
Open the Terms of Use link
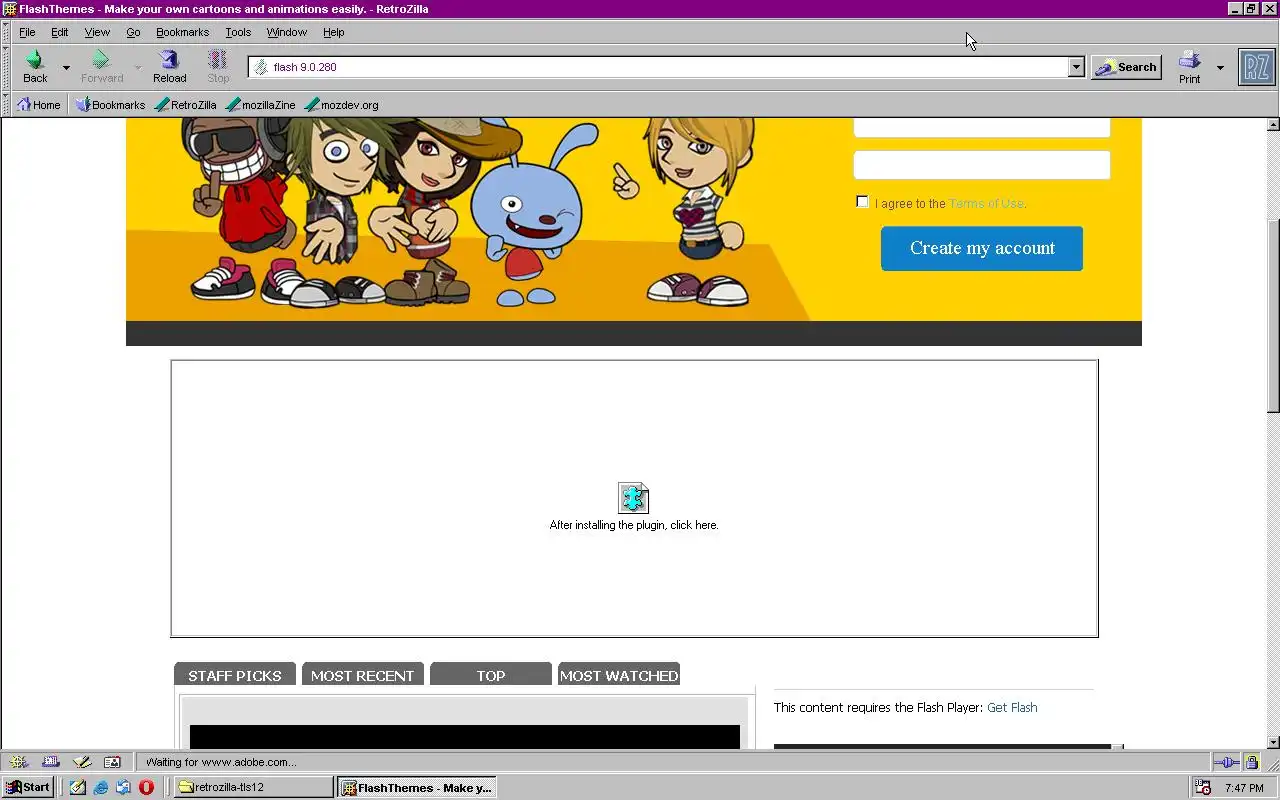(986, 203)
